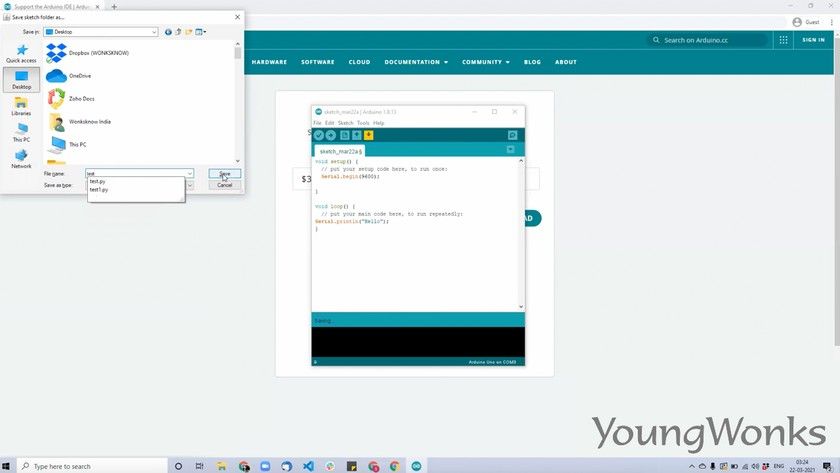Open File Explorer from the taskbar
840x473 pixels.
coord(221,466)
